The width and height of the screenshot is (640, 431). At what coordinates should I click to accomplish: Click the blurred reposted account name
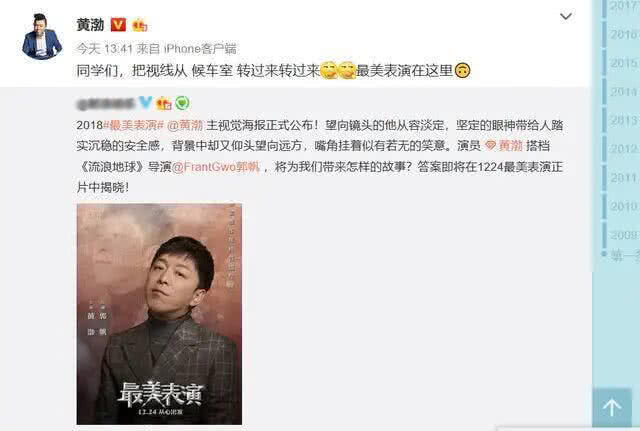pyautogui.click(x=106, y=104)
